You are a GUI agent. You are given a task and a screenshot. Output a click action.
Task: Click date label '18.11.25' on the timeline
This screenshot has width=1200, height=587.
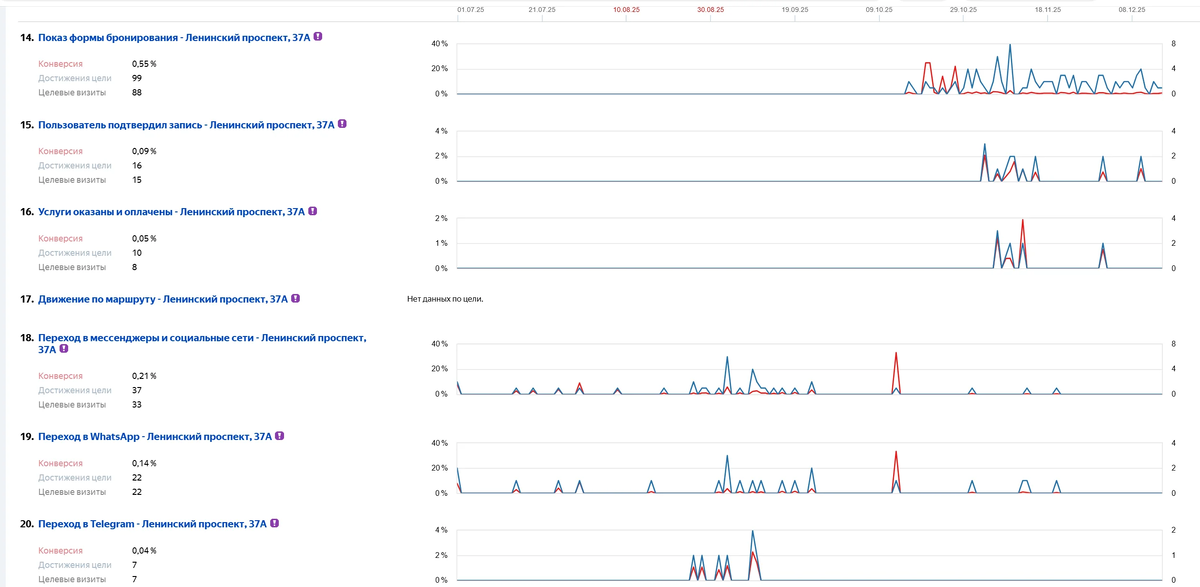[1049, 8]
